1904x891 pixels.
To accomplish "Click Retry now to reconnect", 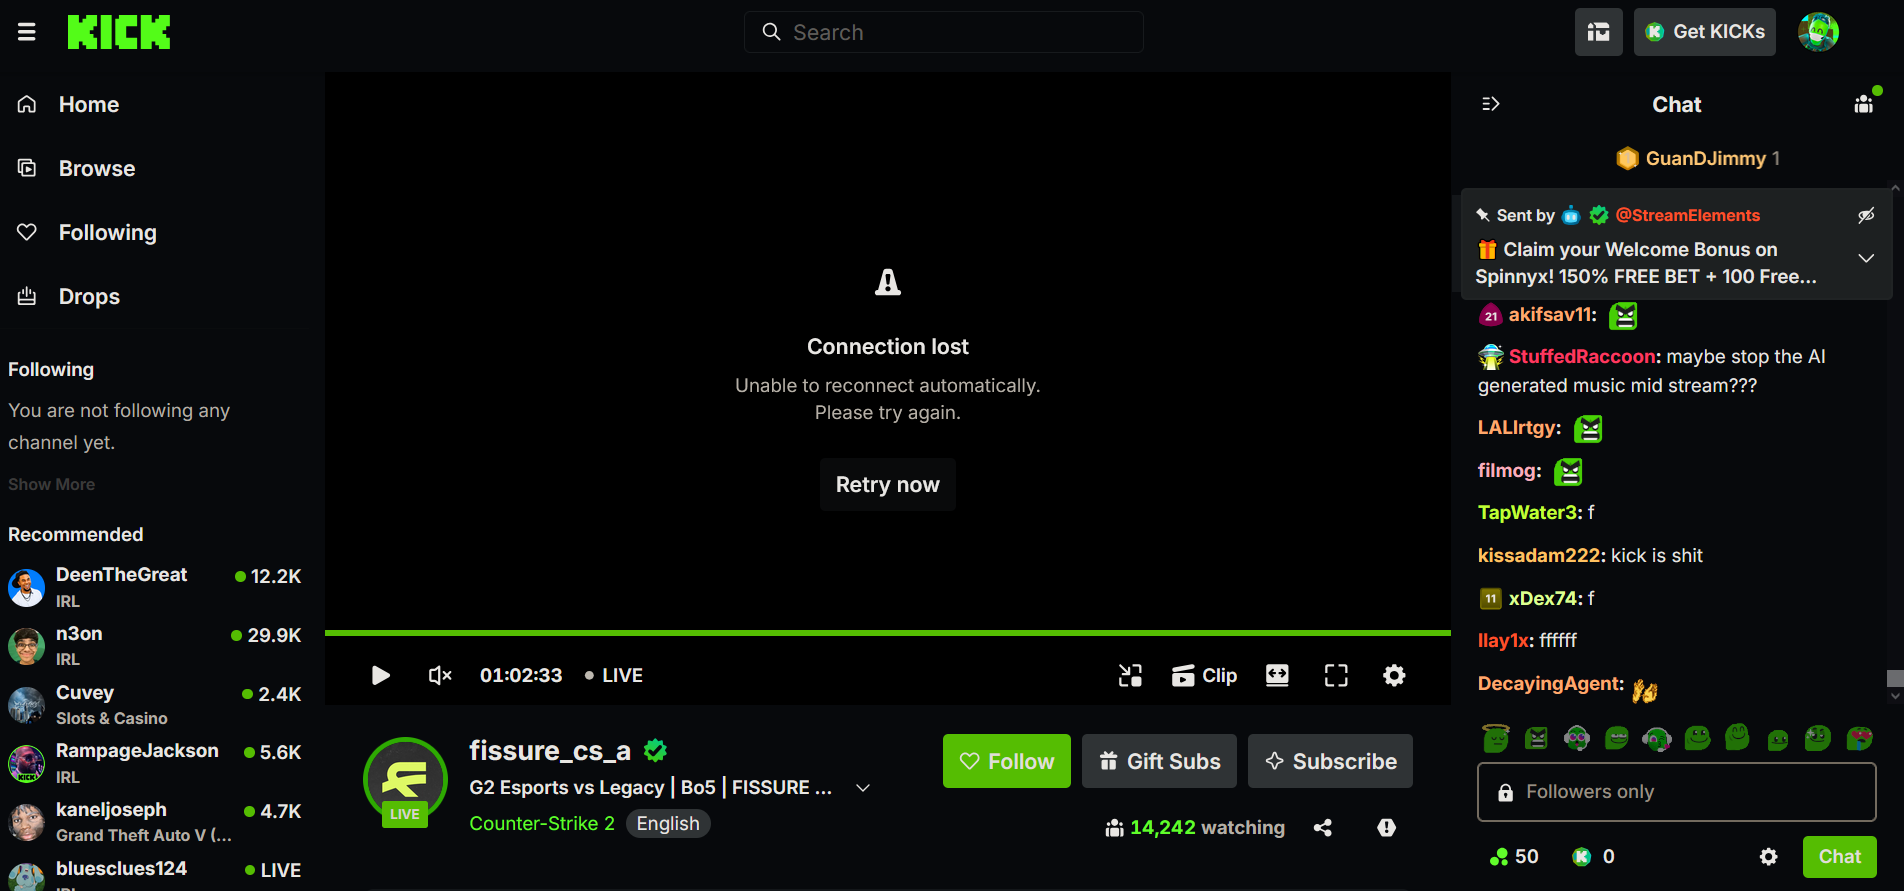I will pyautogui.click(x=888, y=485).
